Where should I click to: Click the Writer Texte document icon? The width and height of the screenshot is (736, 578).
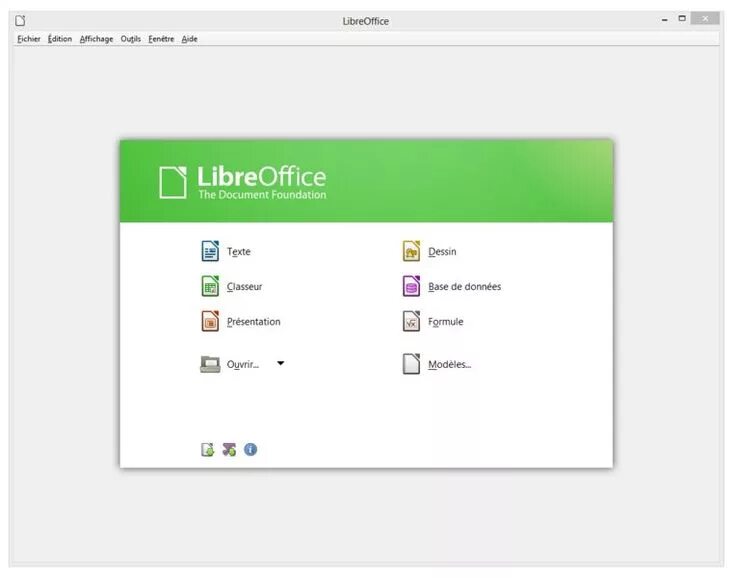[x=210, y=251]
